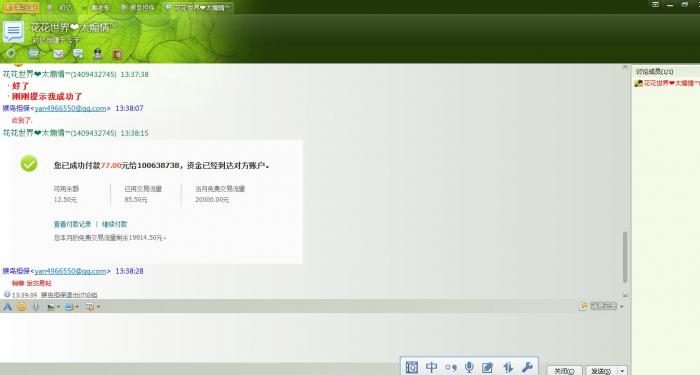This screenshot has height=375, width=700.
Task: Expand the picture send options arrow
Action: (x=58, y=307)
